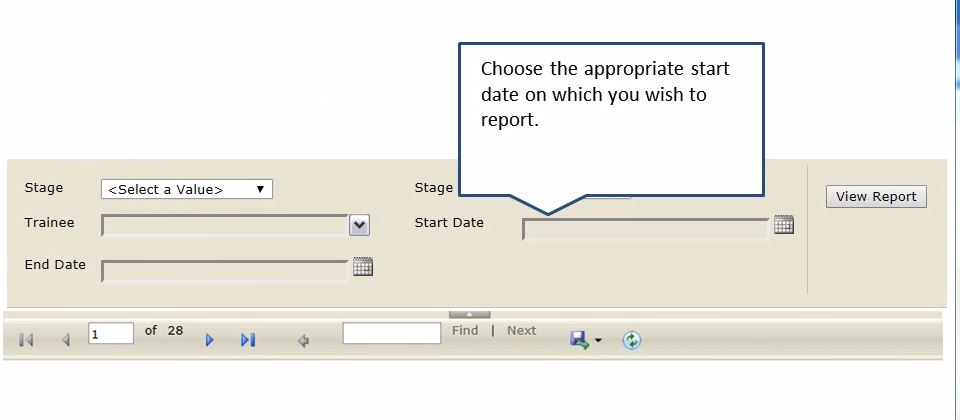Collapse the parameters panel with the arrow tab
Image resolution: width=960 pixels, height=420 pixels.
[x=470, y=315]
